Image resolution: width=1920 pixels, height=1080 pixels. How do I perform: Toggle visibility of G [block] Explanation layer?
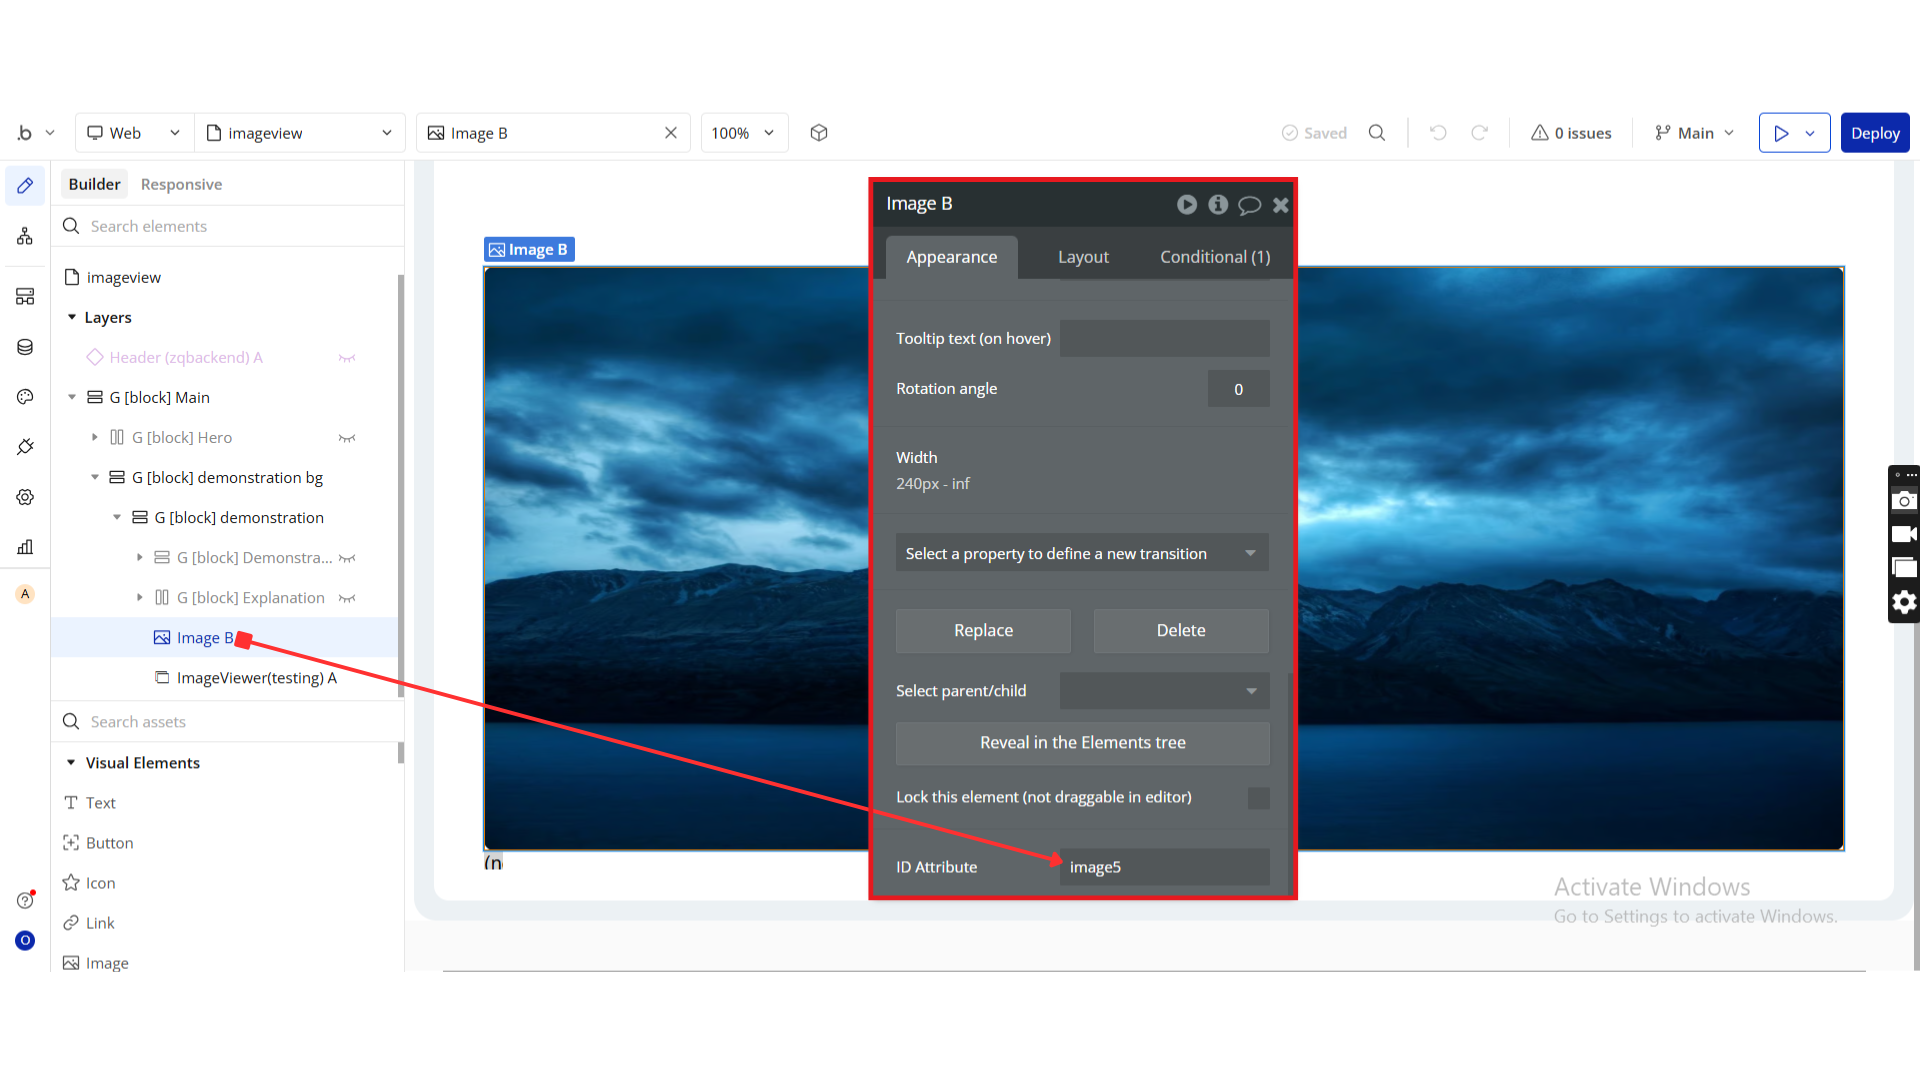[347, 598]
